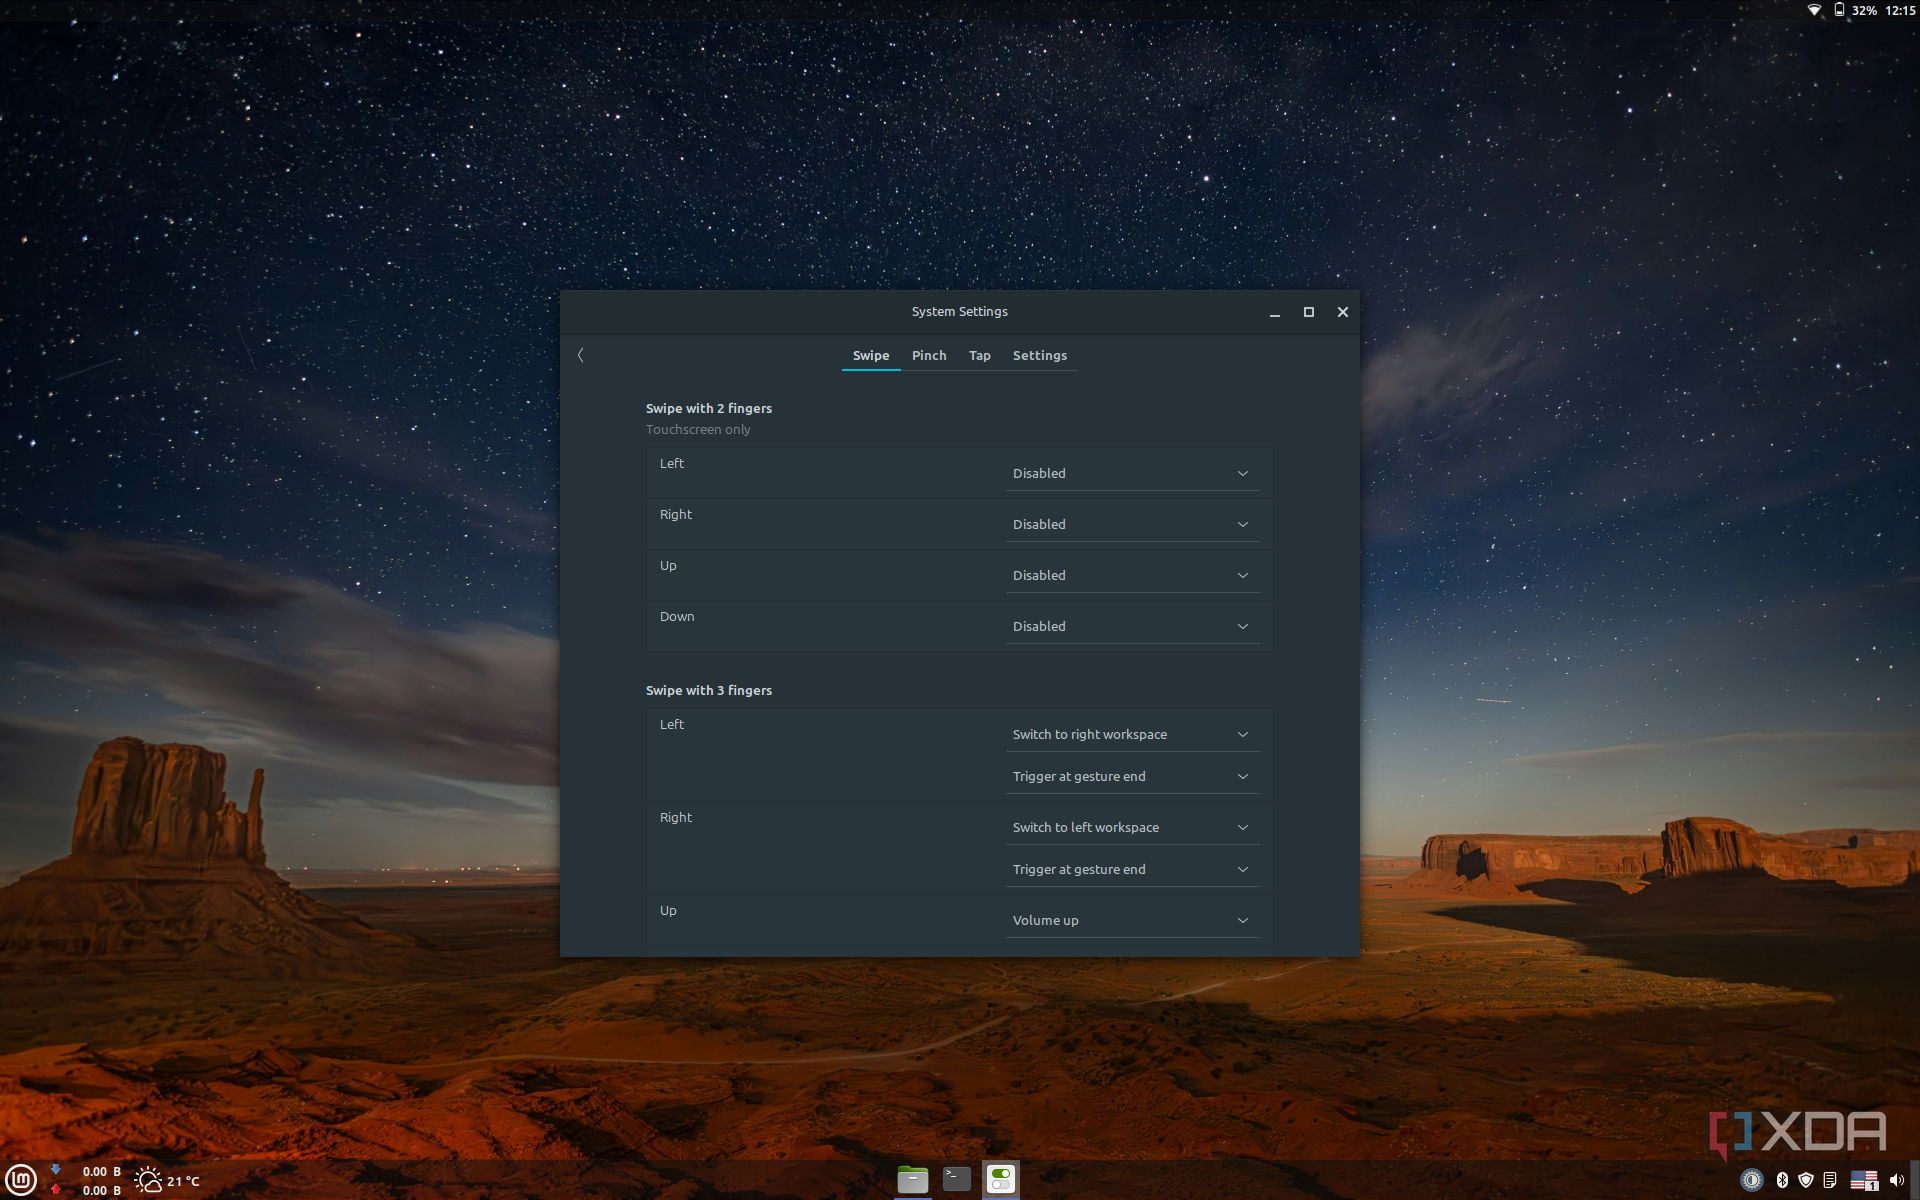Click the US flag keyboard layout indicator

1864,1181
